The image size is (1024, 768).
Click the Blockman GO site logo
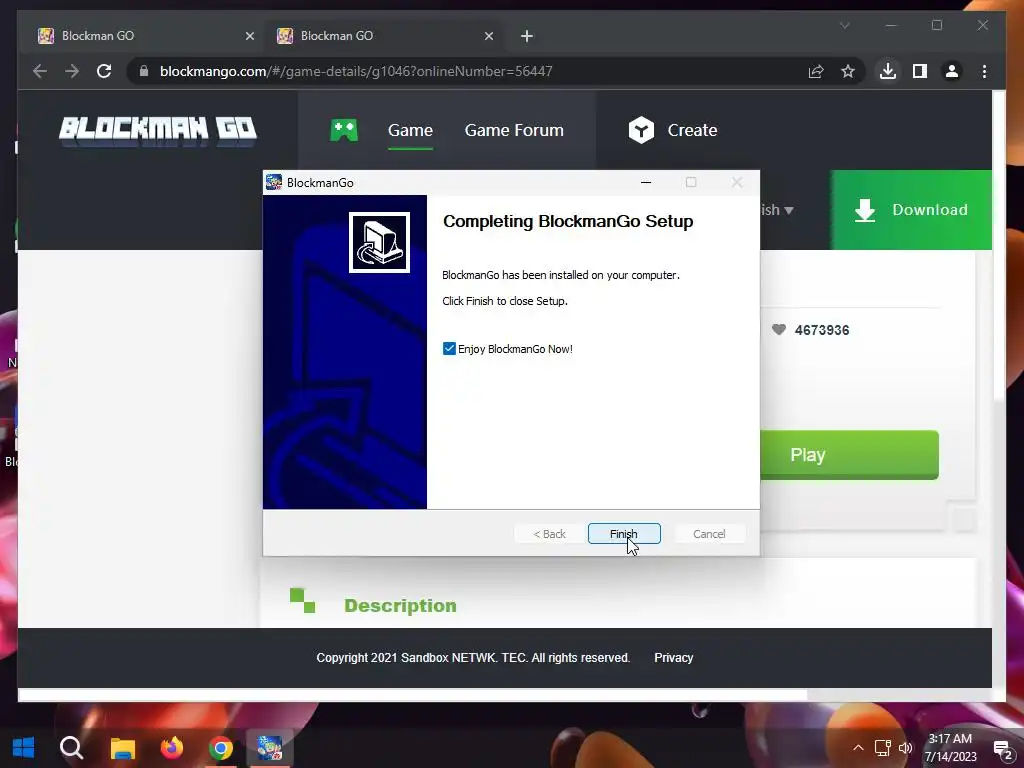pos(157,131)
